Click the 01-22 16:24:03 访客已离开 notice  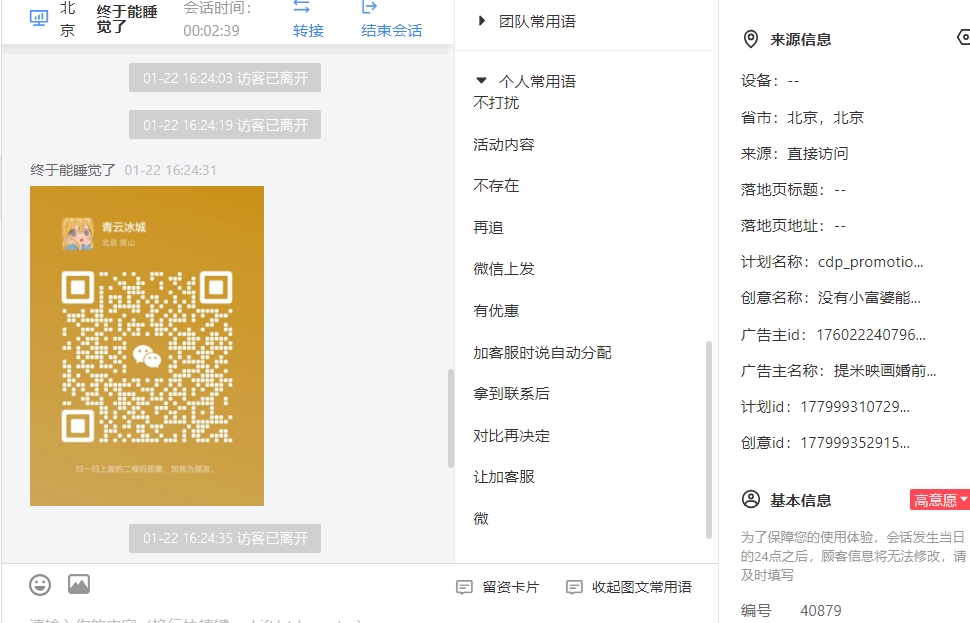click(225, 78)
